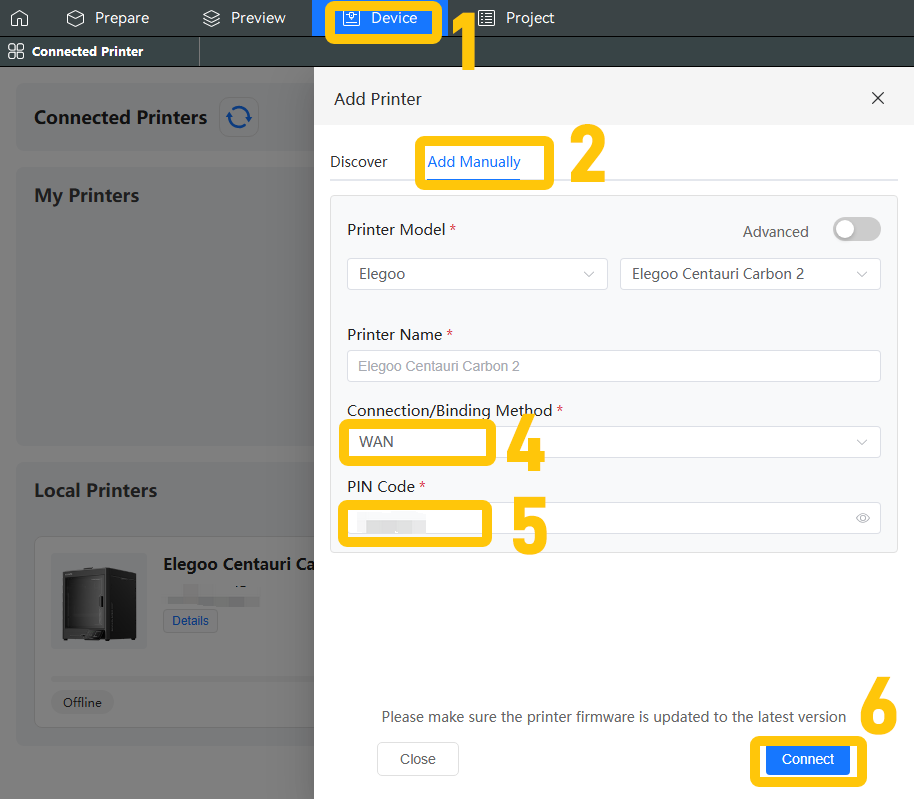Open Details for Elegoo Centauri printer

coord(190,621)
